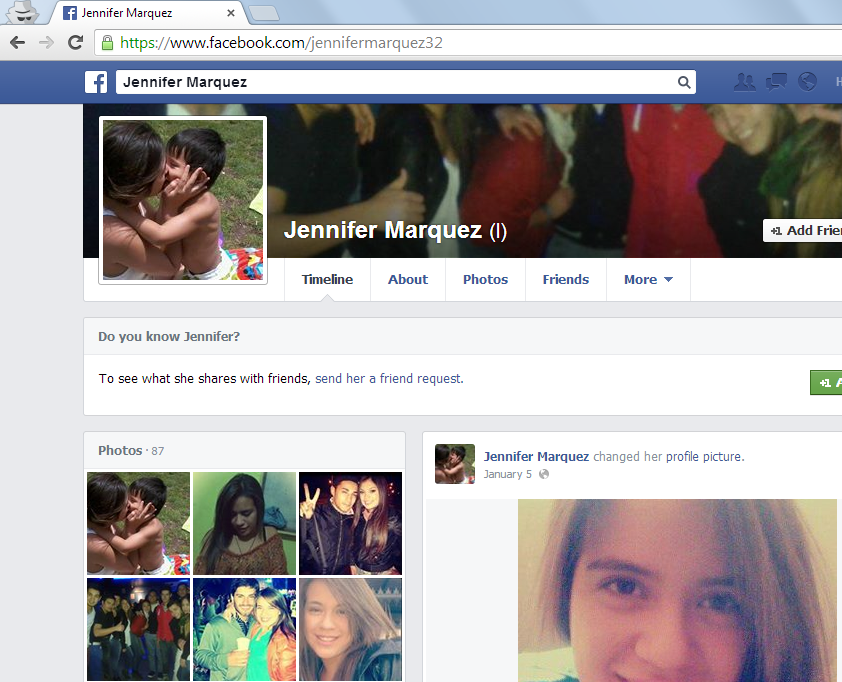
Task: Click the address bar URL field
Action: 467,43
